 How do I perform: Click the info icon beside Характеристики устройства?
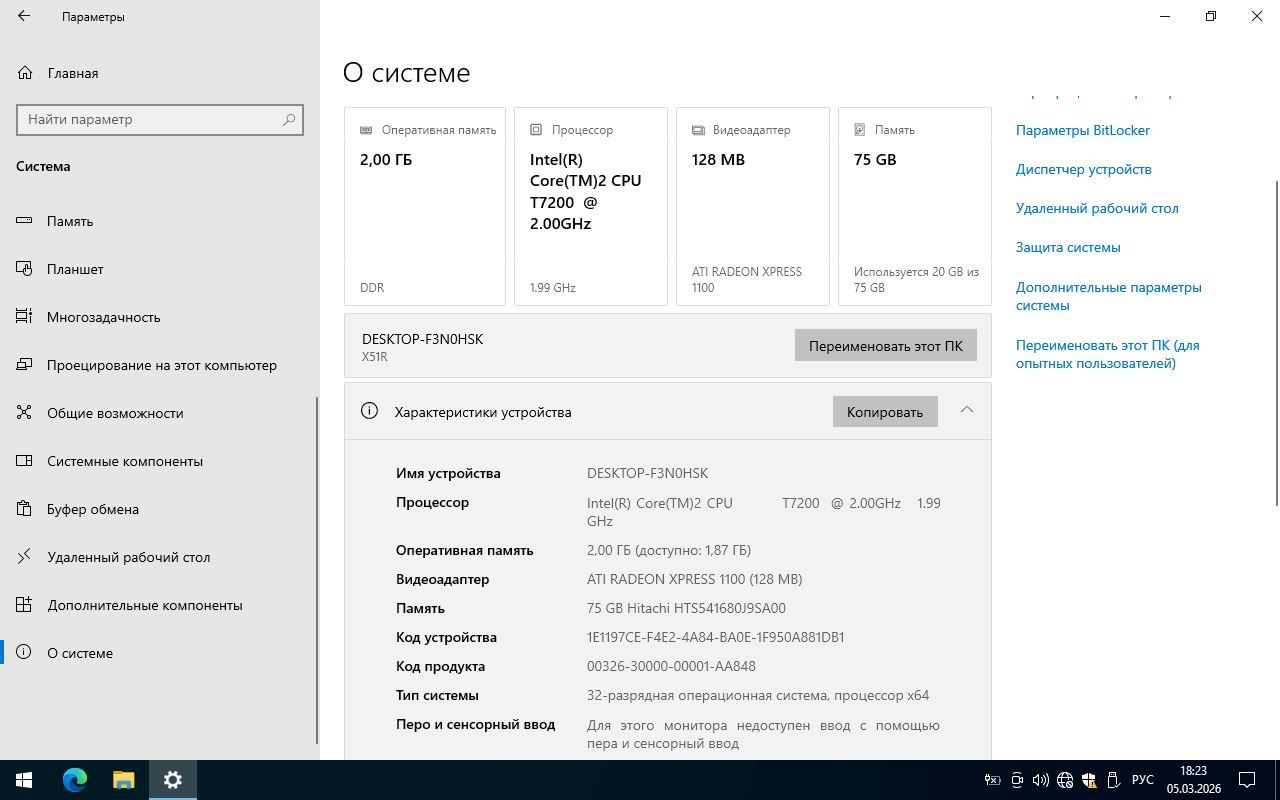tap(369, 411)
